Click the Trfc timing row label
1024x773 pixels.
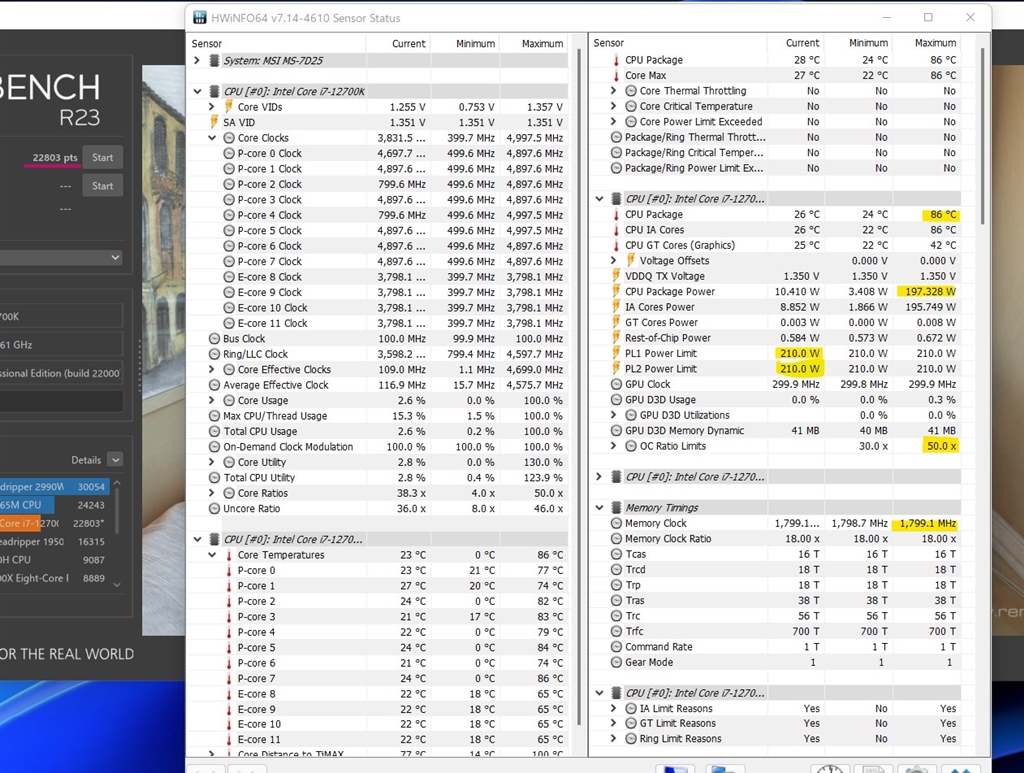[634, 631]
